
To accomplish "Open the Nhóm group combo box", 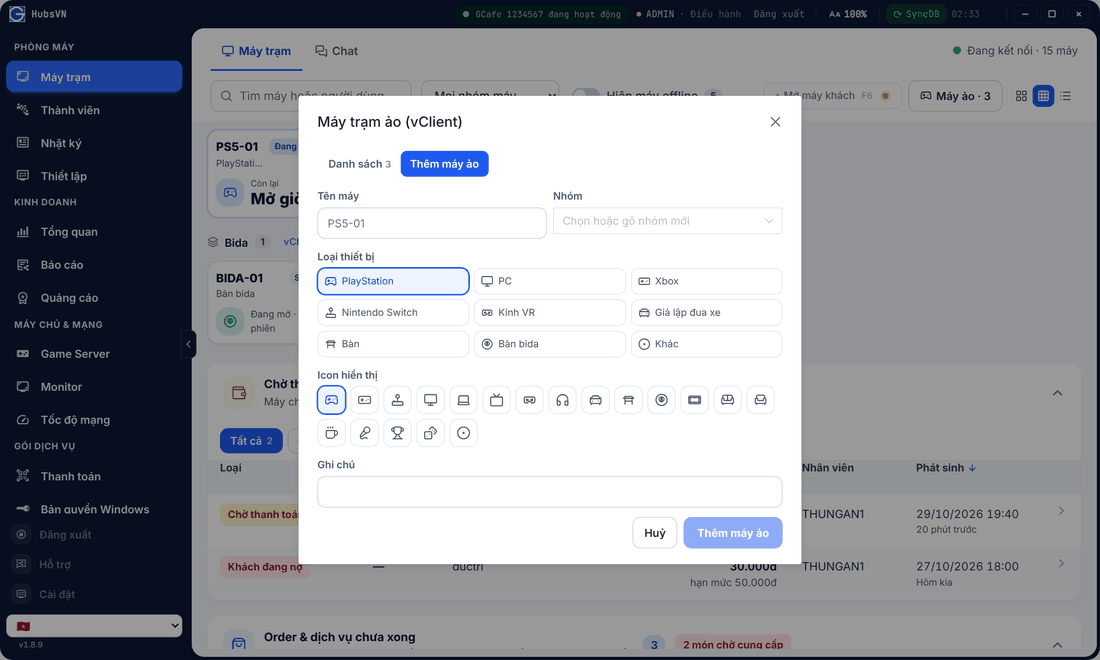I will pyautogui.click(x=668, y=221).
